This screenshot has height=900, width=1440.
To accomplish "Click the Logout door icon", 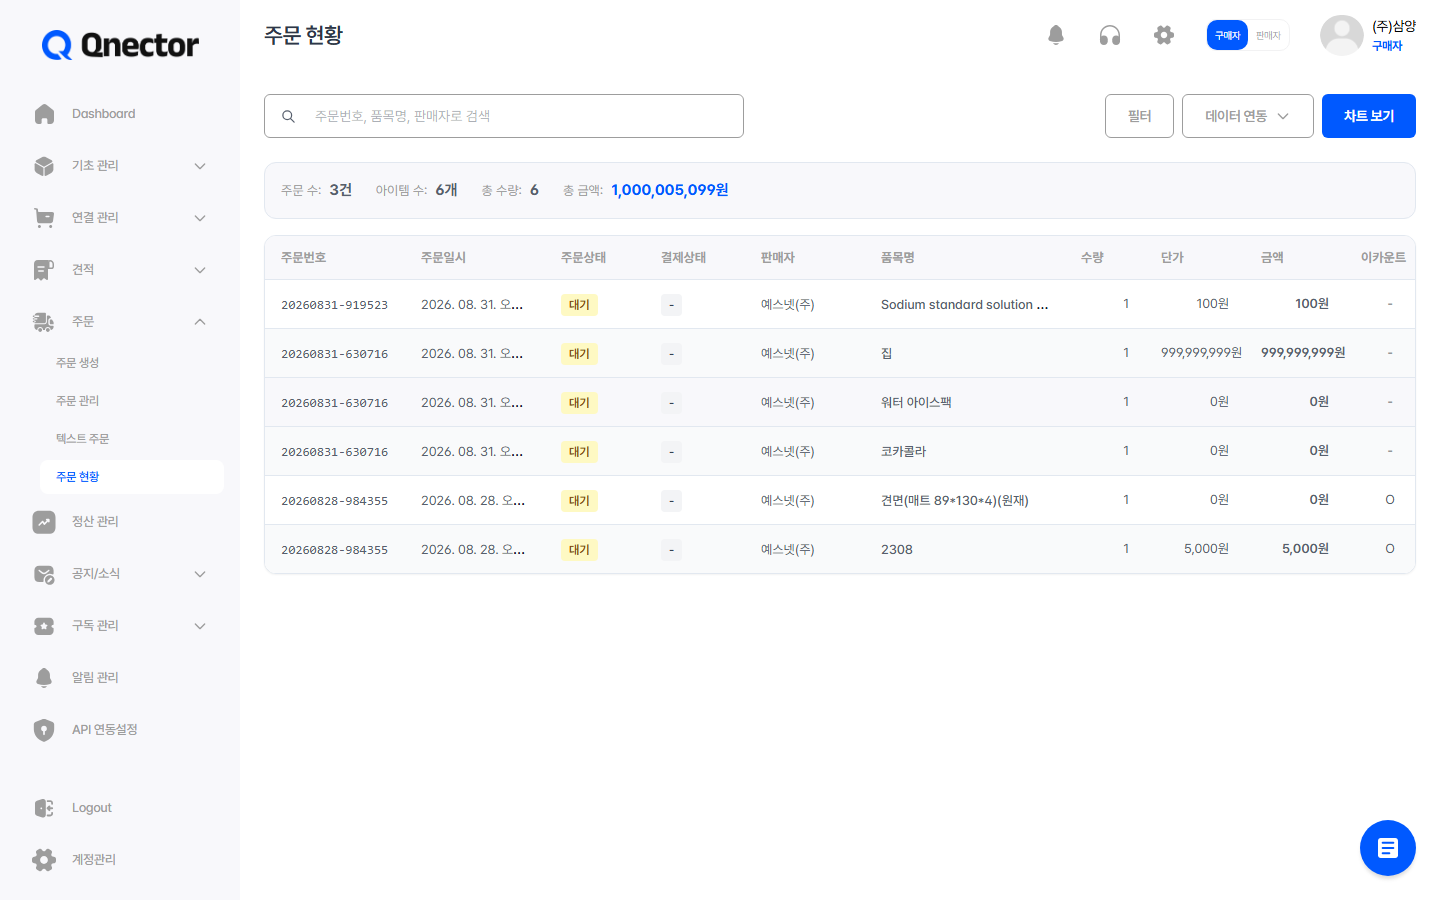I will pyautogui.click(x=44, y=808).
